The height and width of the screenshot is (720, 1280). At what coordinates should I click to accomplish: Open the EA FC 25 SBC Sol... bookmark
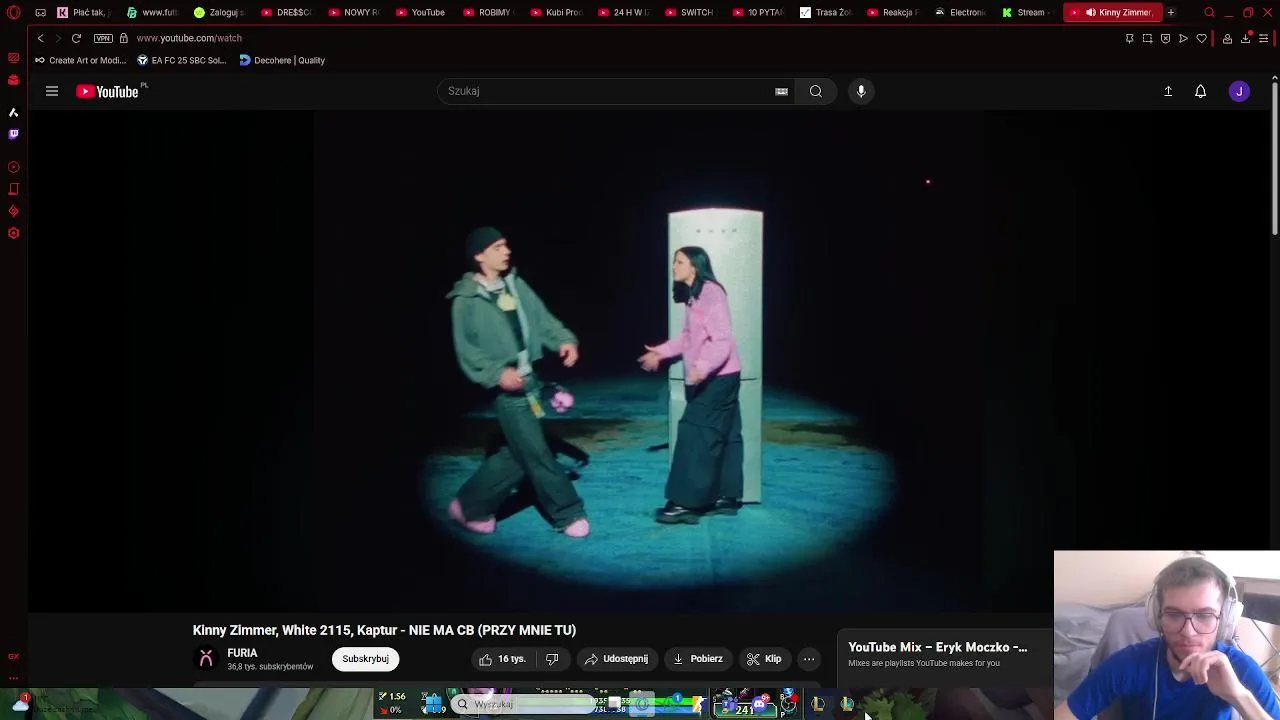pyautogui.click(x=182, y=60)
